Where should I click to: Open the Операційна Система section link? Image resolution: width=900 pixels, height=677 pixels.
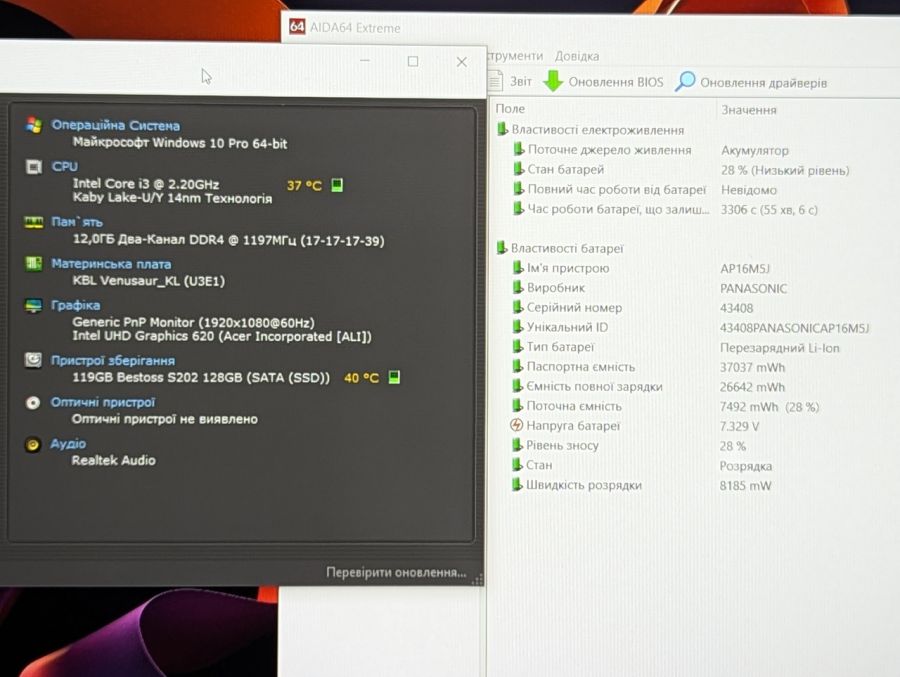click(115, 125)
